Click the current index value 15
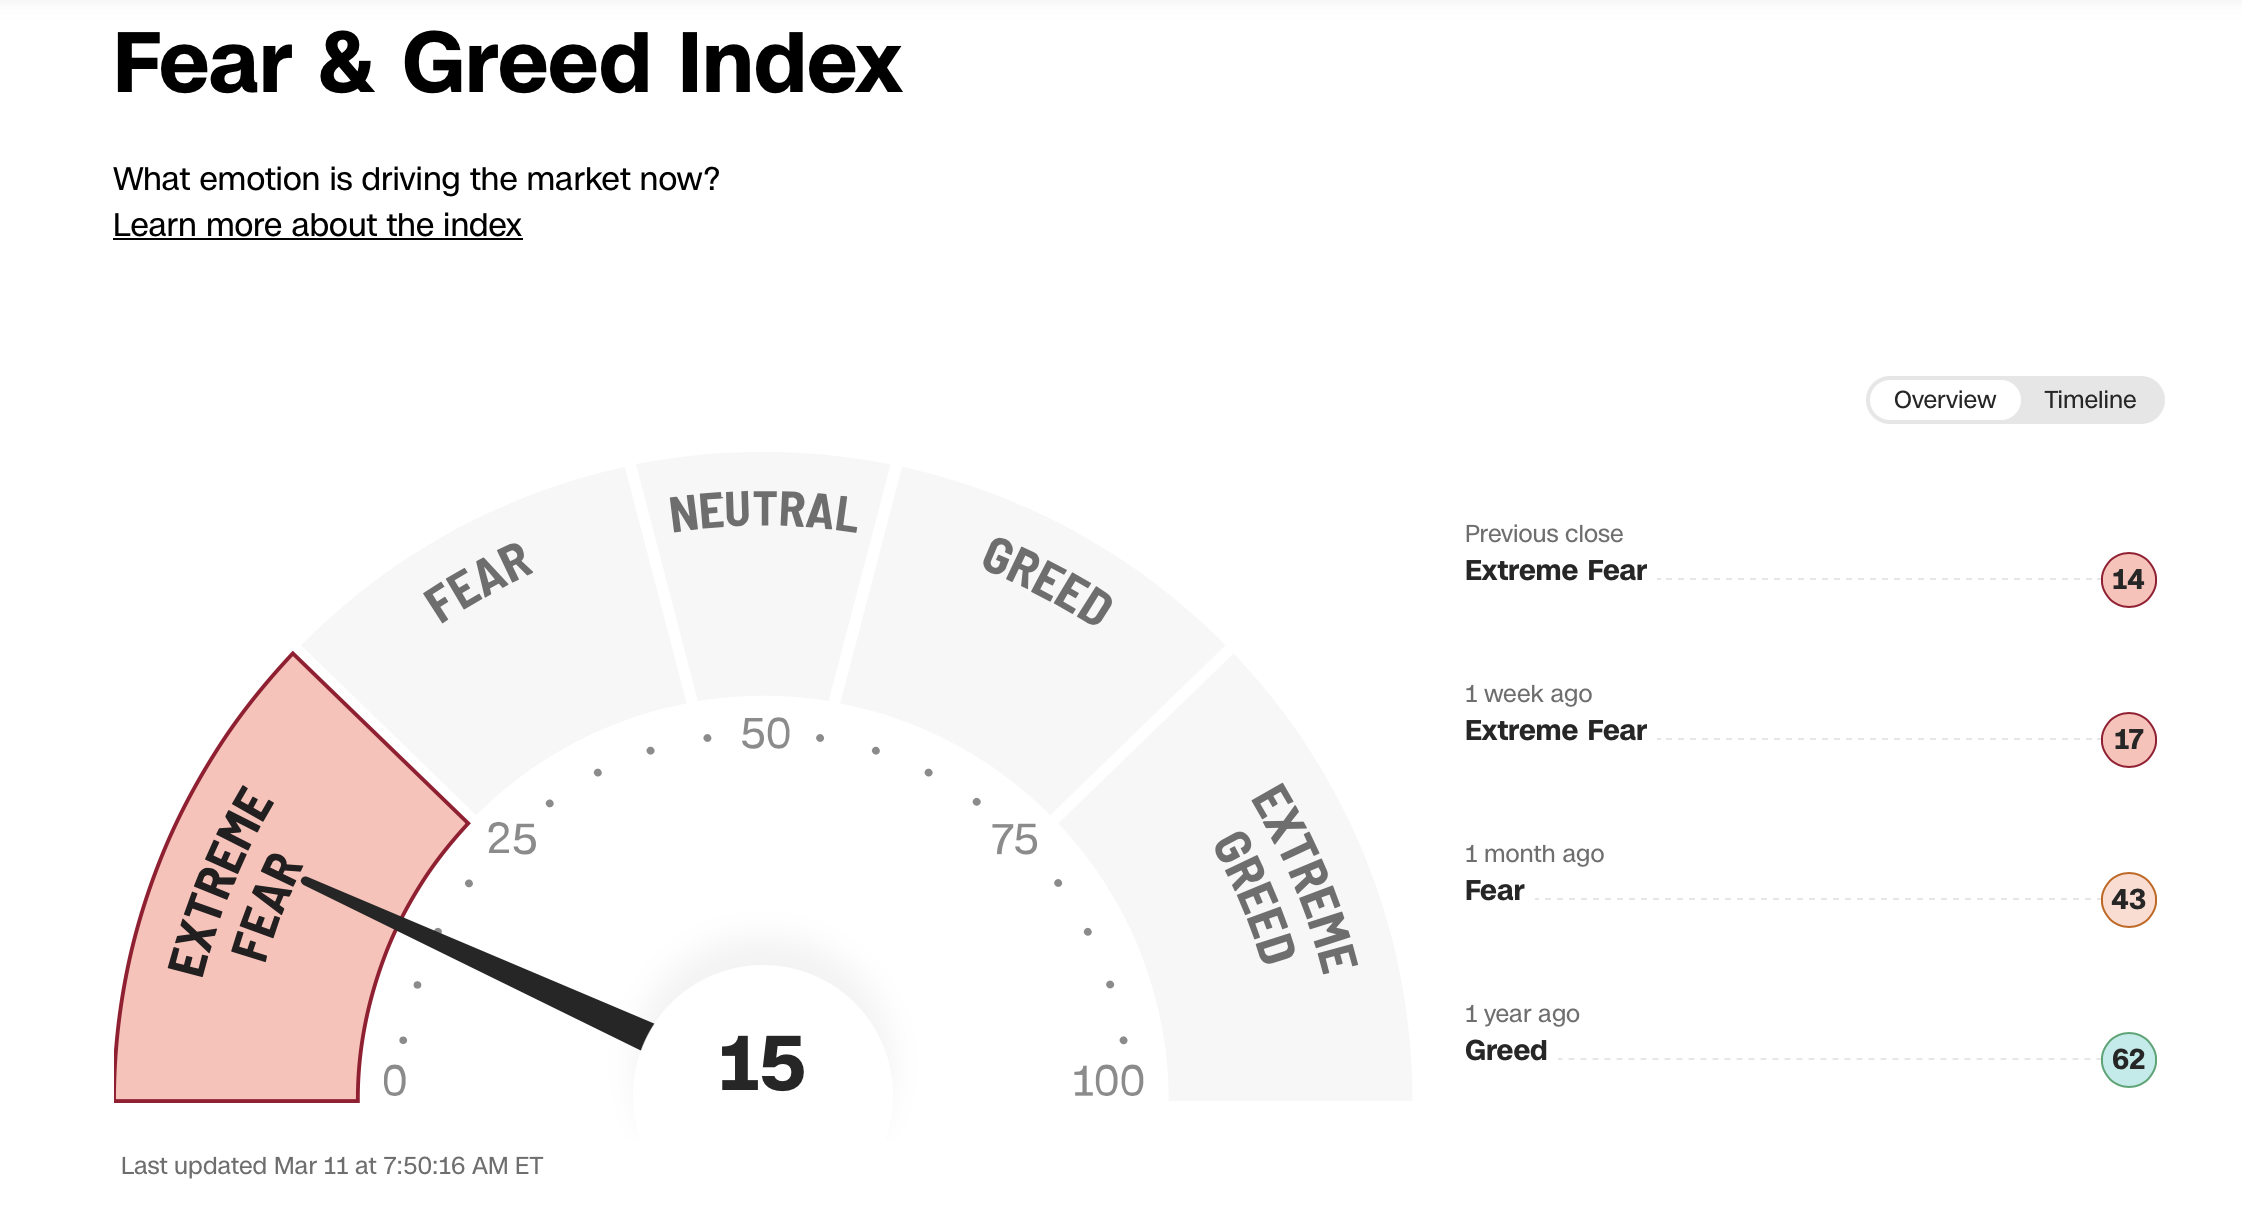The image size is (2242, 1210). tap(762, 1063)
